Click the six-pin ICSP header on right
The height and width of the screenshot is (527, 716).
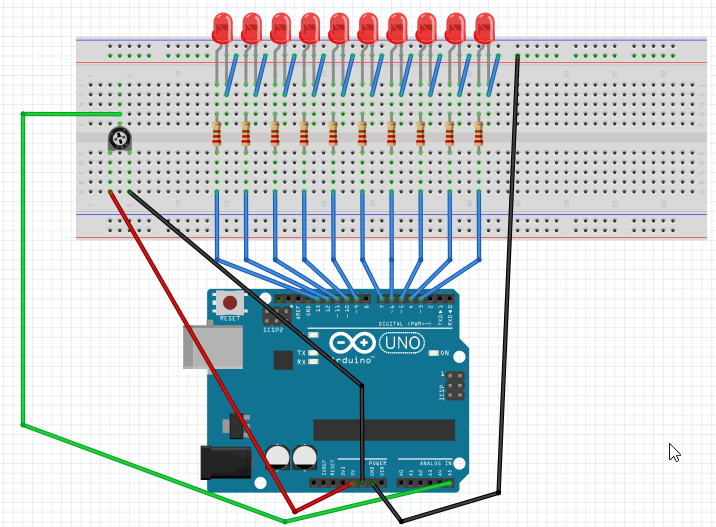pos(454,386)
